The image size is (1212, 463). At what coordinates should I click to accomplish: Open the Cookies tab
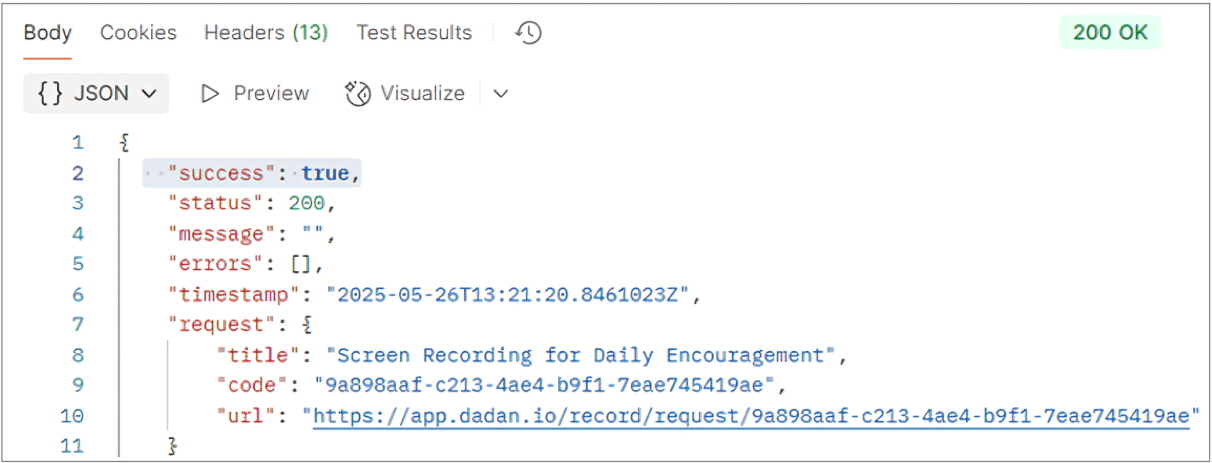click(138, 33)
